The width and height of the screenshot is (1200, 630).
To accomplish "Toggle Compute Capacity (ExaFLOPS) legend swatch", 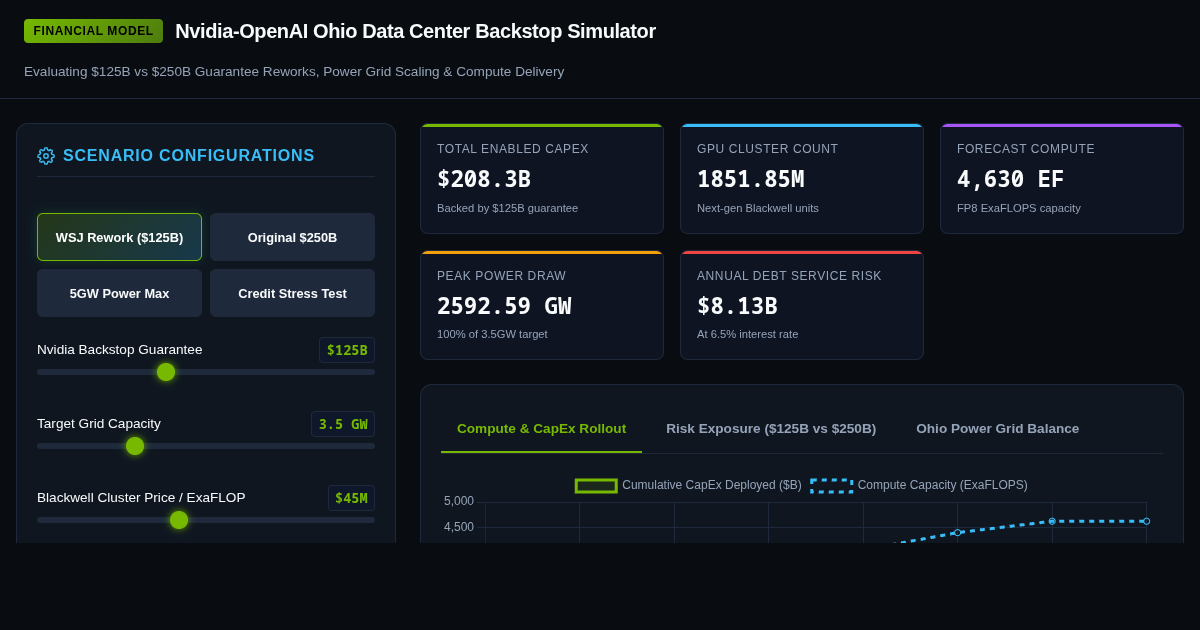I will click(x=832, y=486).
